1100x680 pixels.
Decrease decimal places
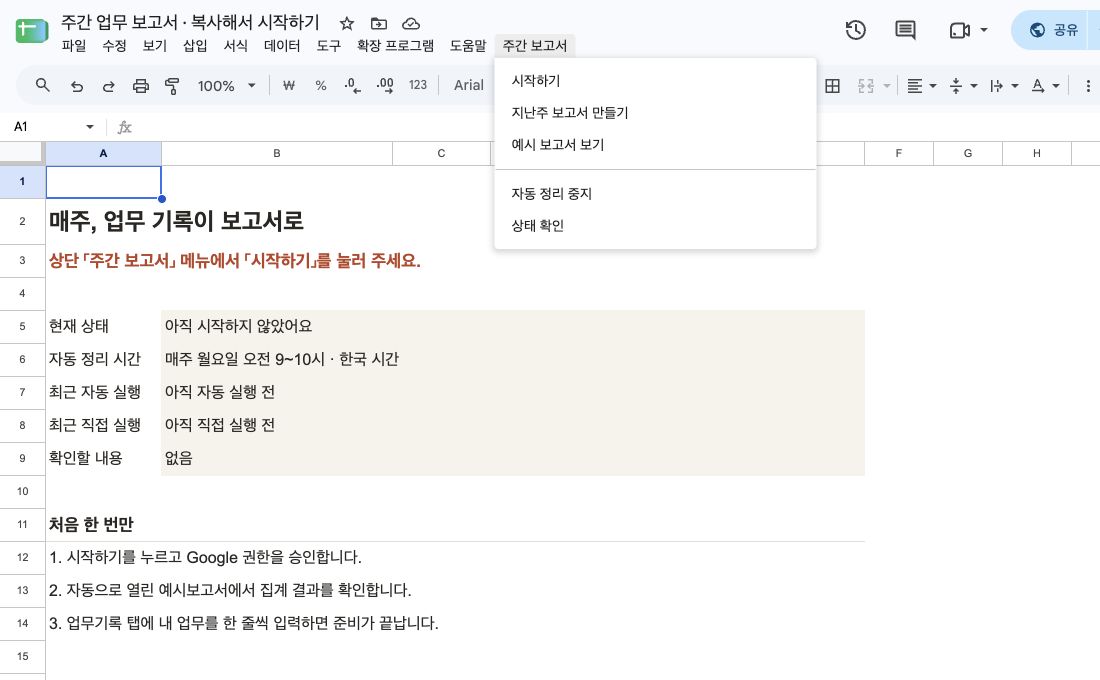pos(352,86)
